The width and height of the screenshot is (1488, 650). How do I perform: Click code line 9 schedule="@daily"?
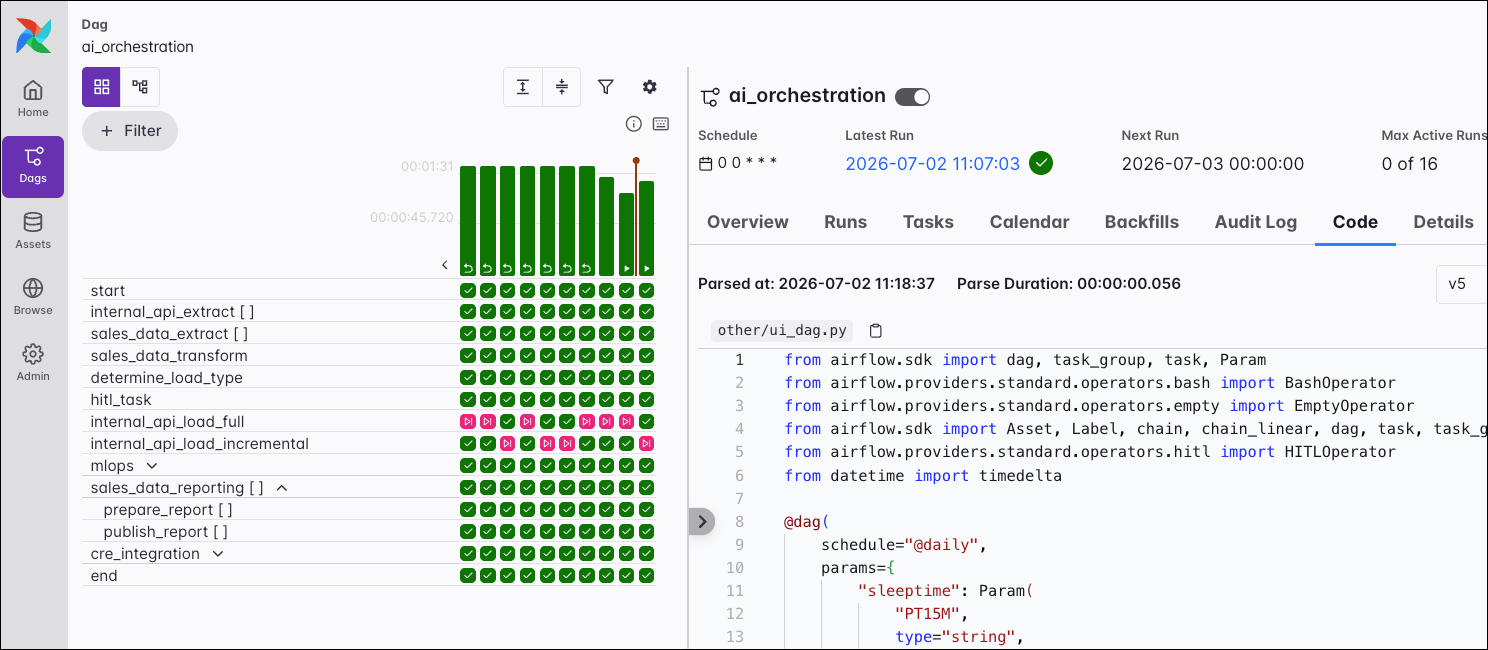pos(904,545)
